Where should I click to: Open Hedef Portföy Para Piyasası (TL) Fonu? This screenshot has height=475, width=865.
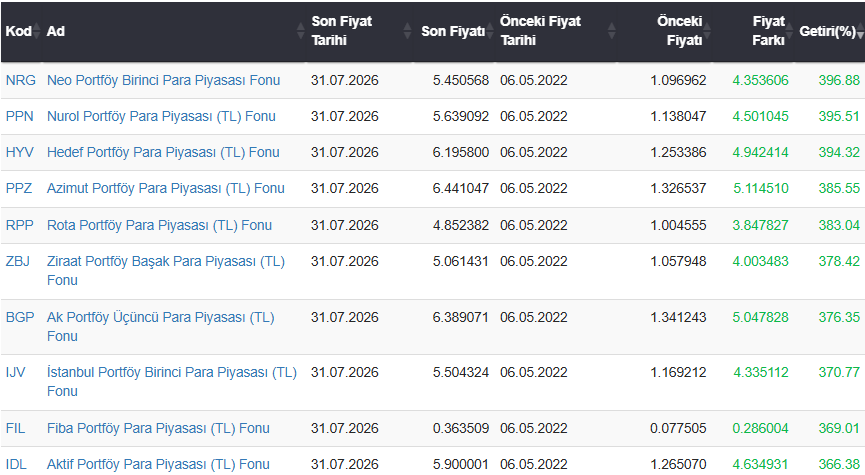coord(163,152)
